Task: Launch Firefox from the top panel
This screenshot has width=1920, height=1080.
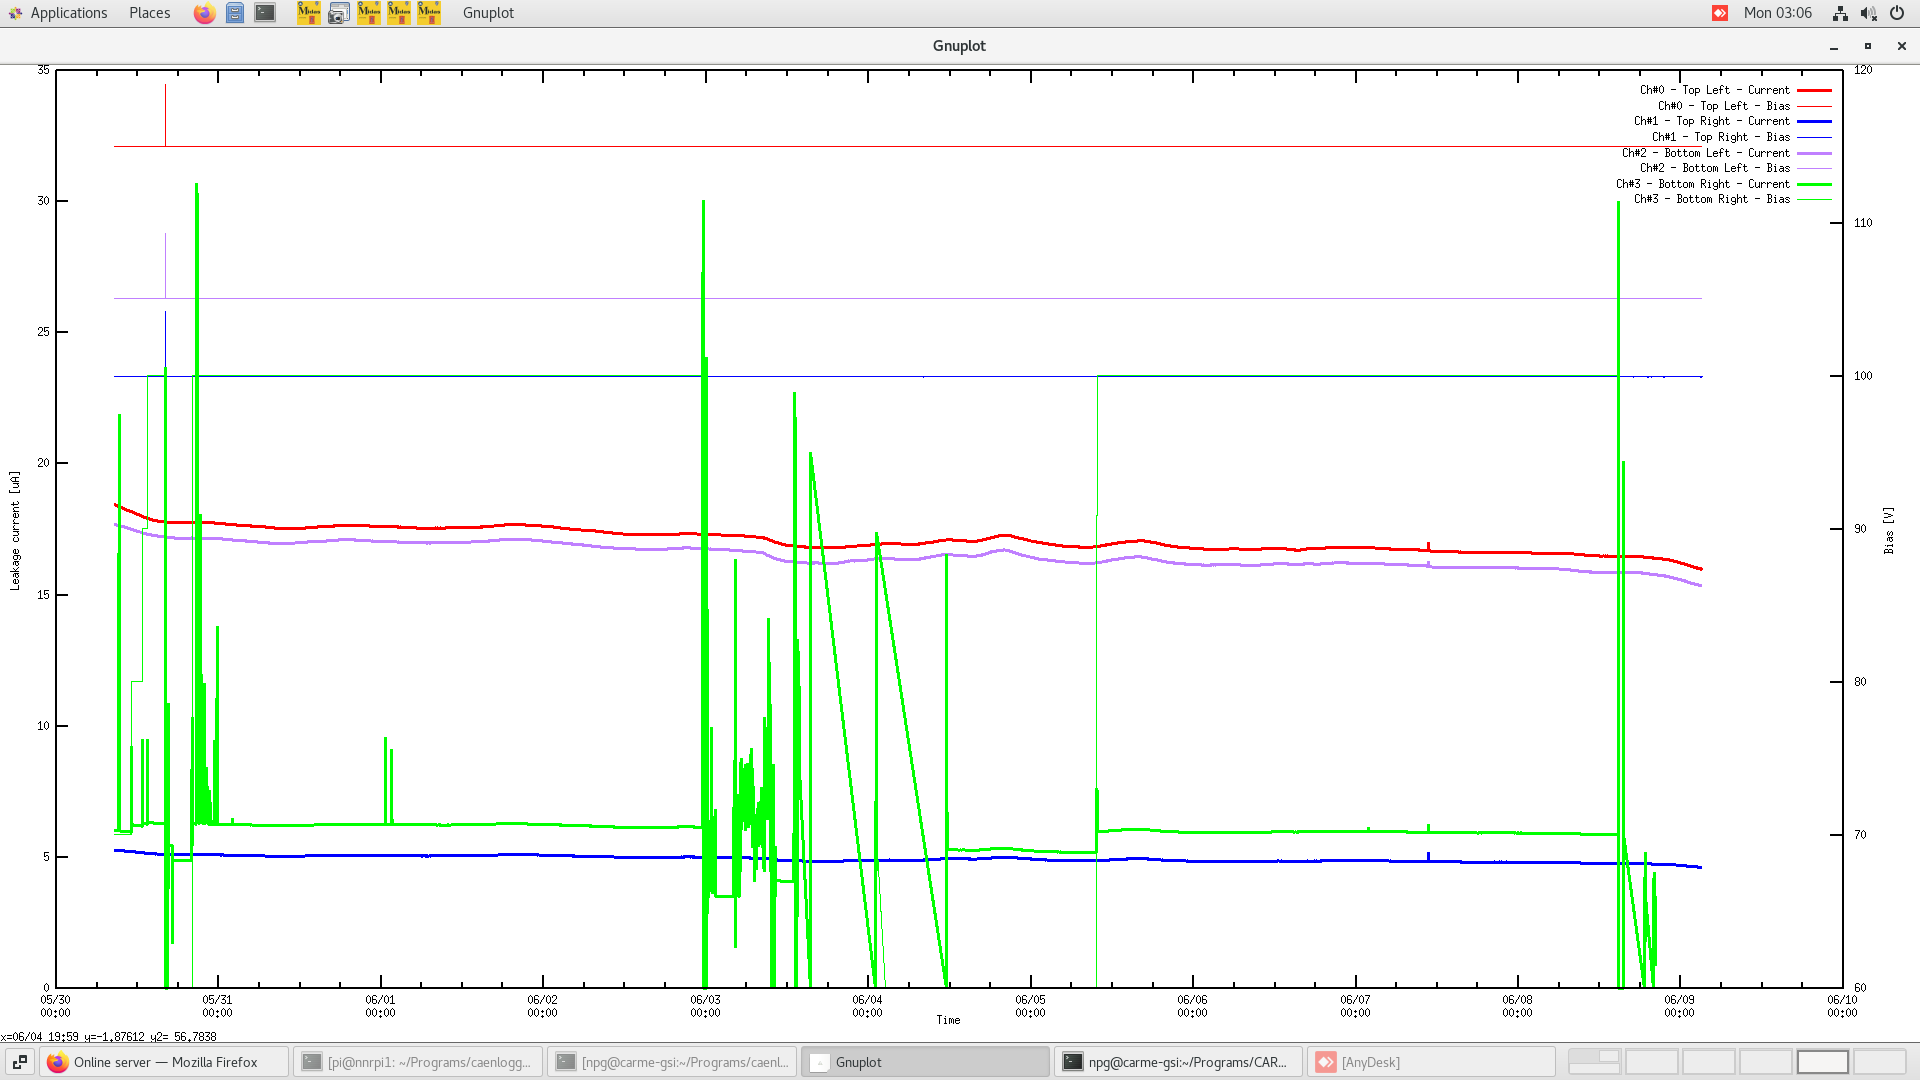Action: [204, 13]
